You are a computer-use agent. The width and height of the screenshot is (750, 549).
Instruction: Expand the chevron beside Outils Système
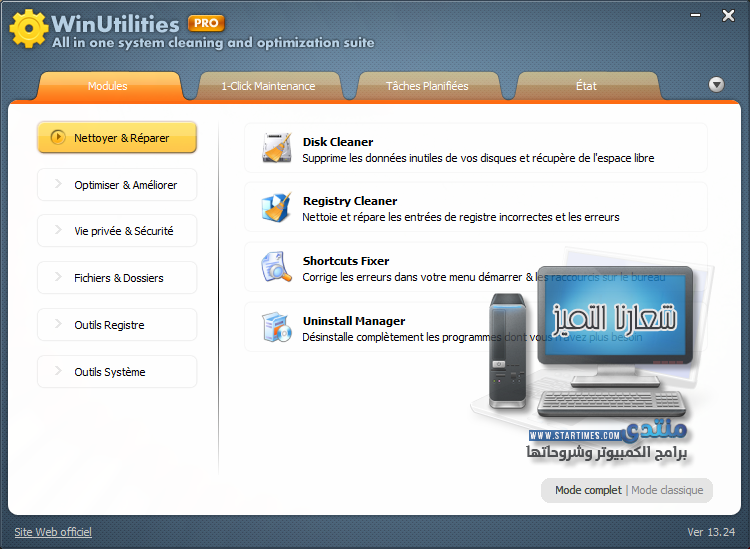pyautogui.click(x=58, y=371)
